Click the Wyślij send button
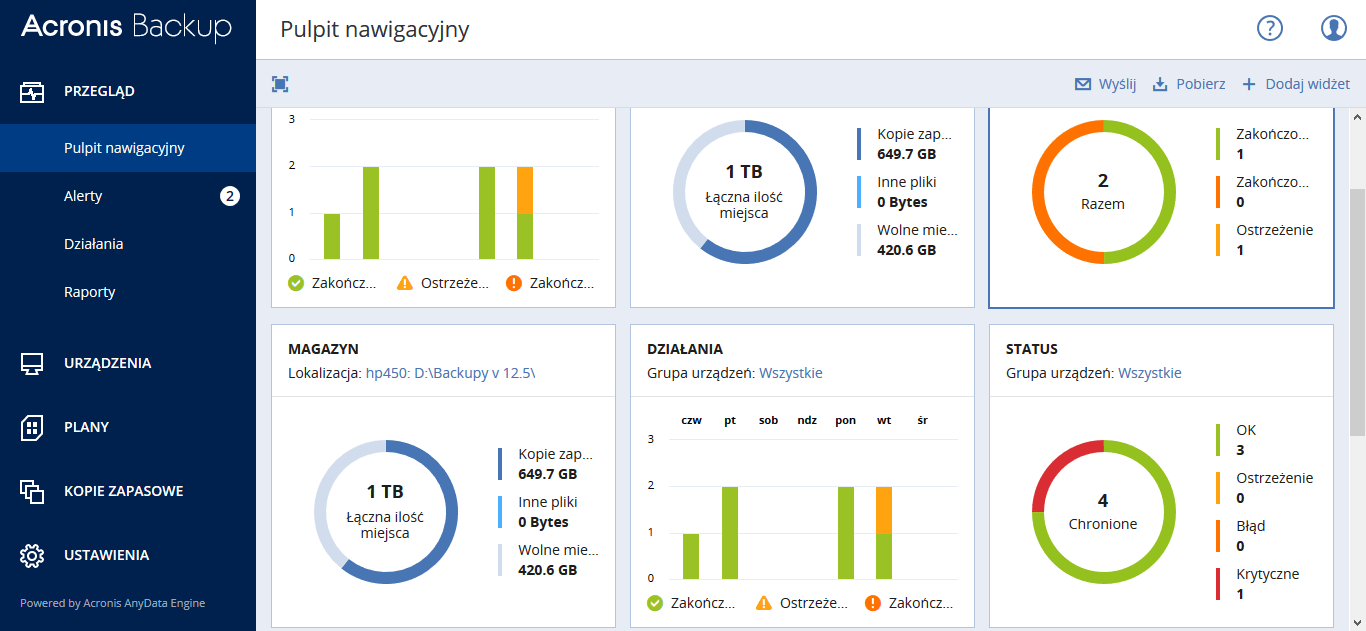 click(1105, 84)
